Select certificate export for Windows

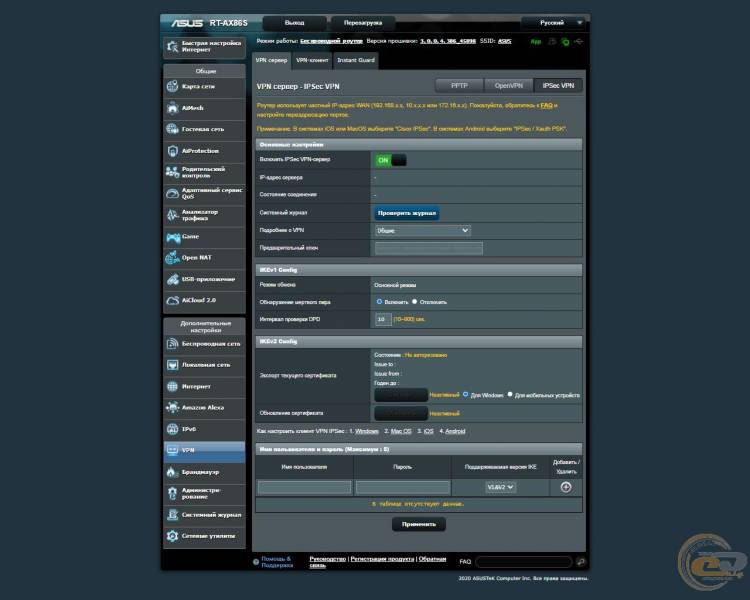(x=465, y=395)
